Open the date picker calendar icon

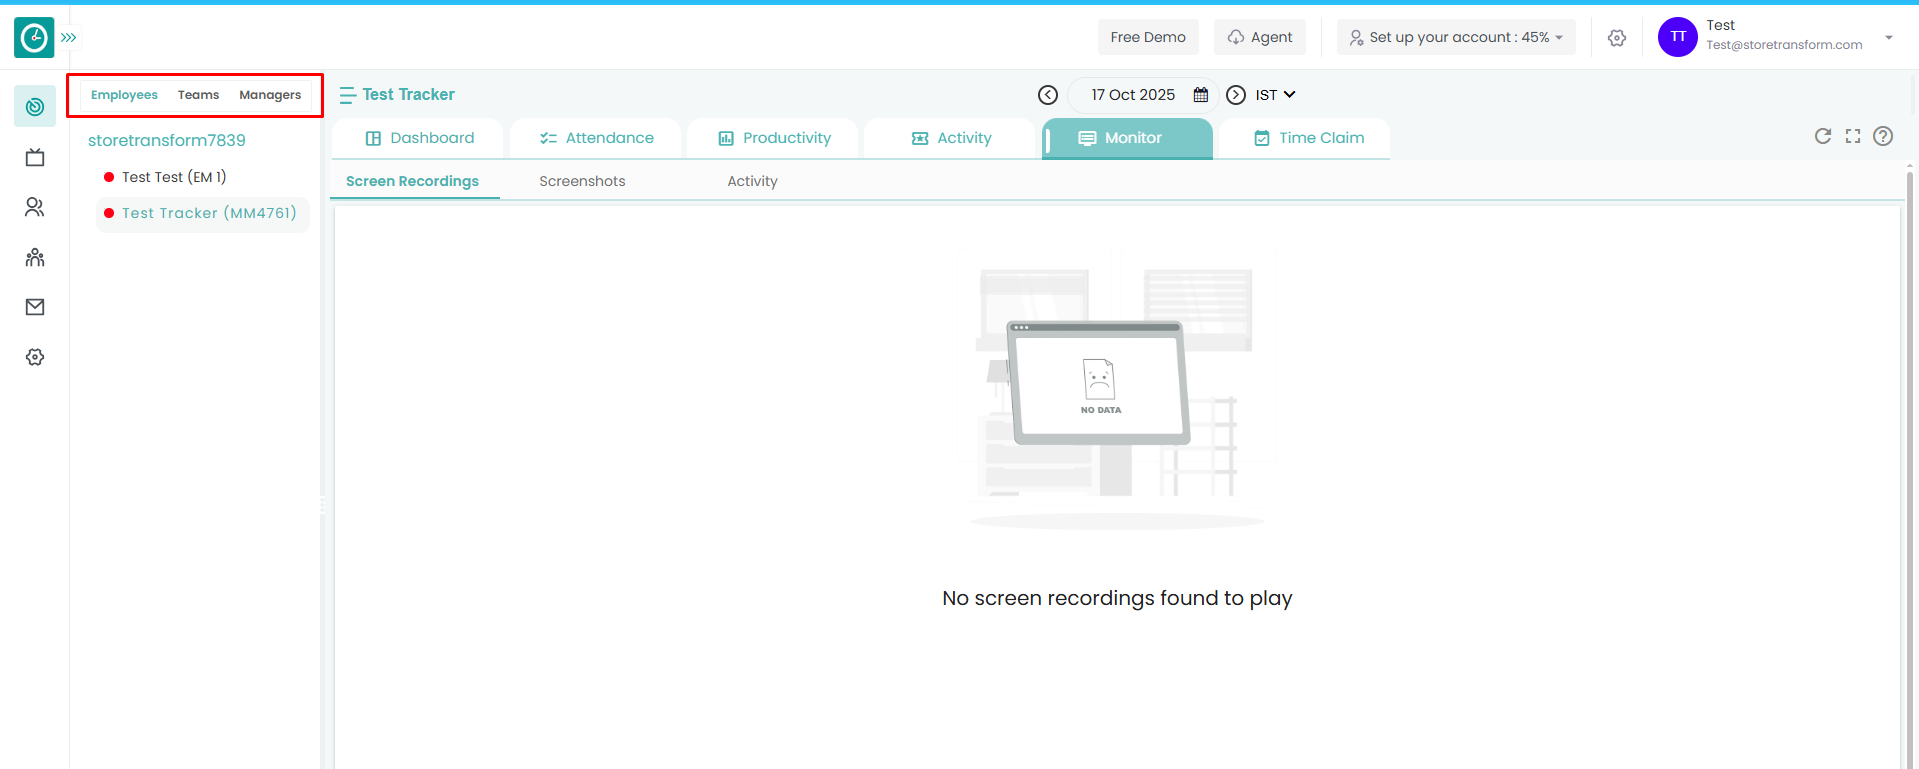point(1201,95)
